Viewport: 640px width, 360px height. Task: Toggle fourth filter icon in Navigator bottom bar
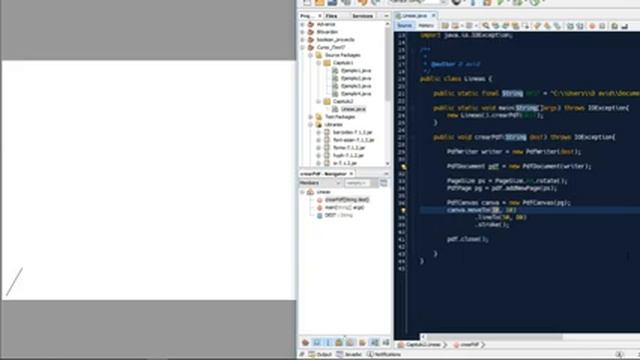(x=338, y=342)
